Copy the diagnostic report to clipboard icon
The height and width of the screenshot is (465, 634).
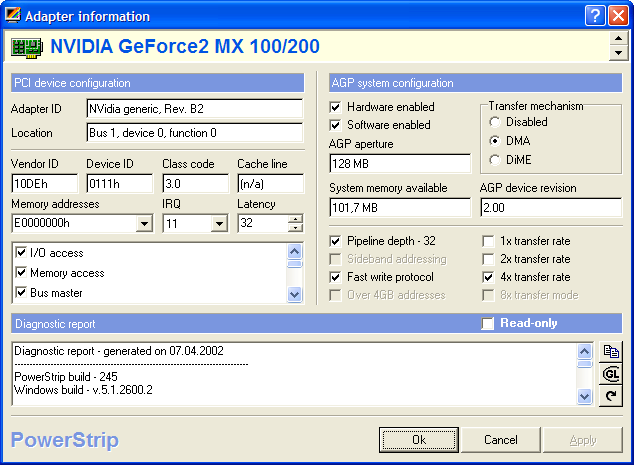pos(611,351)
